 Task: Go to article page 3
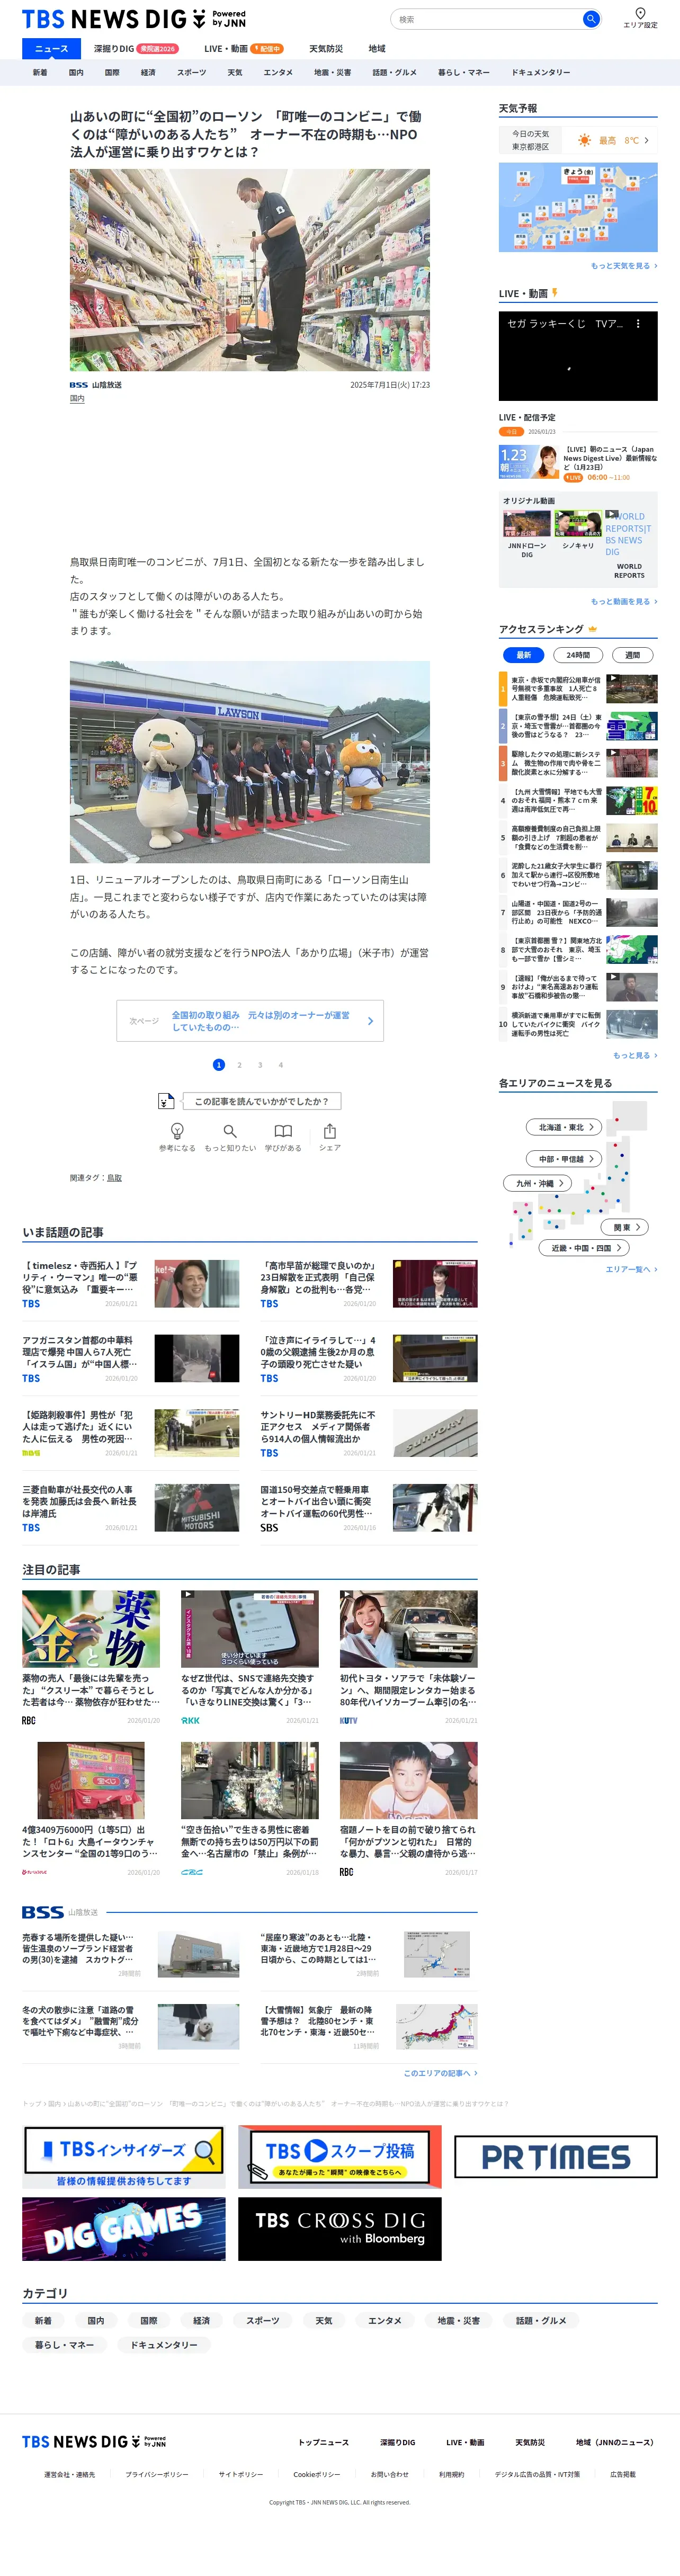click(x=260, y=1065)
